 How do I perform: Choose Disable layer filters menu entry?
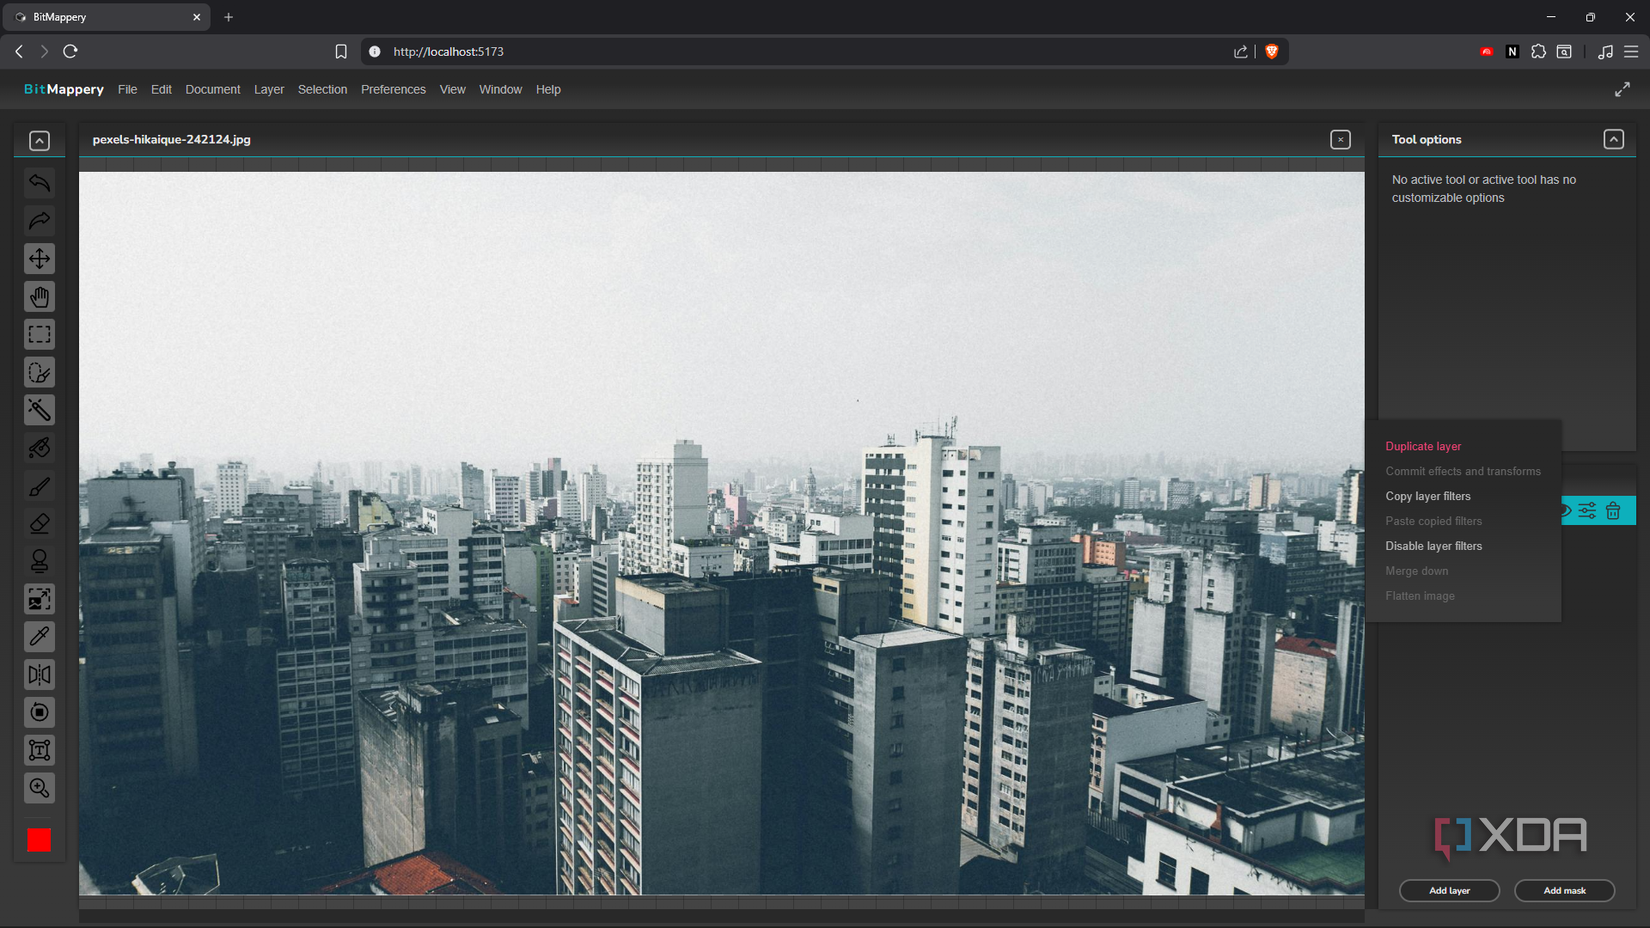(x=1434, y=547)
